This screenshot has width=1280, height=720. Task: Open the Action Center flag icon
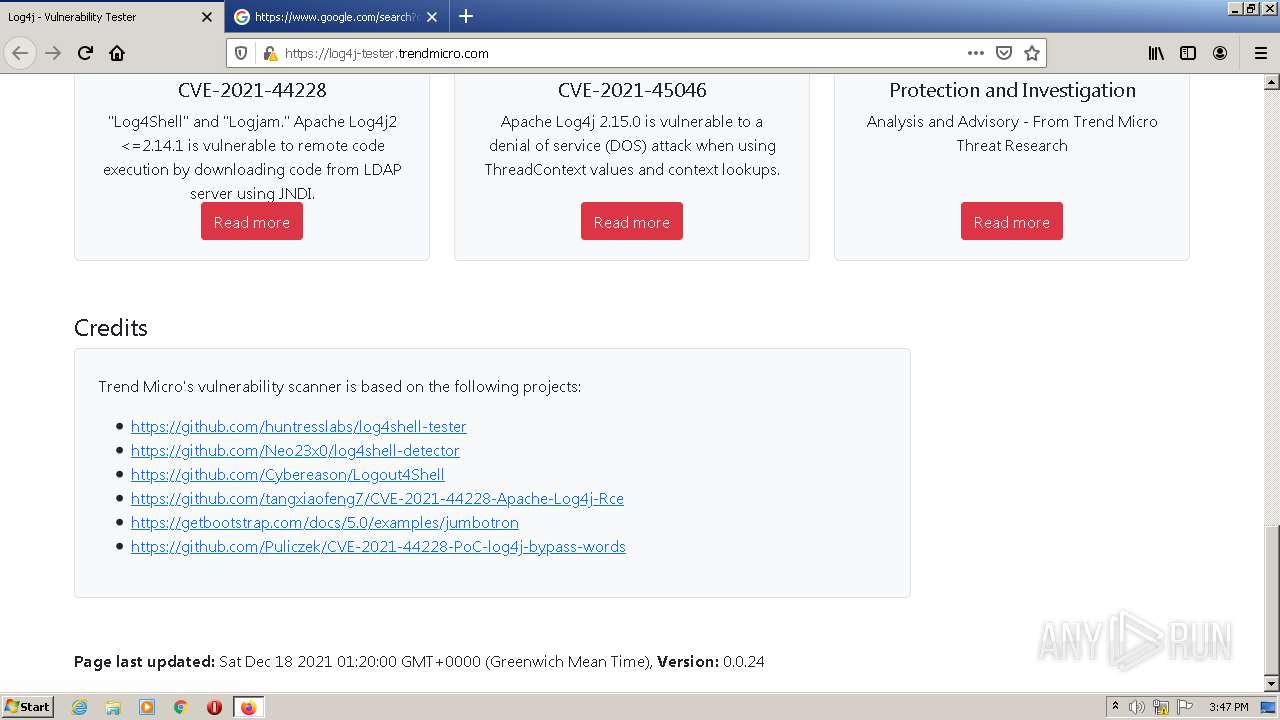1185,707
